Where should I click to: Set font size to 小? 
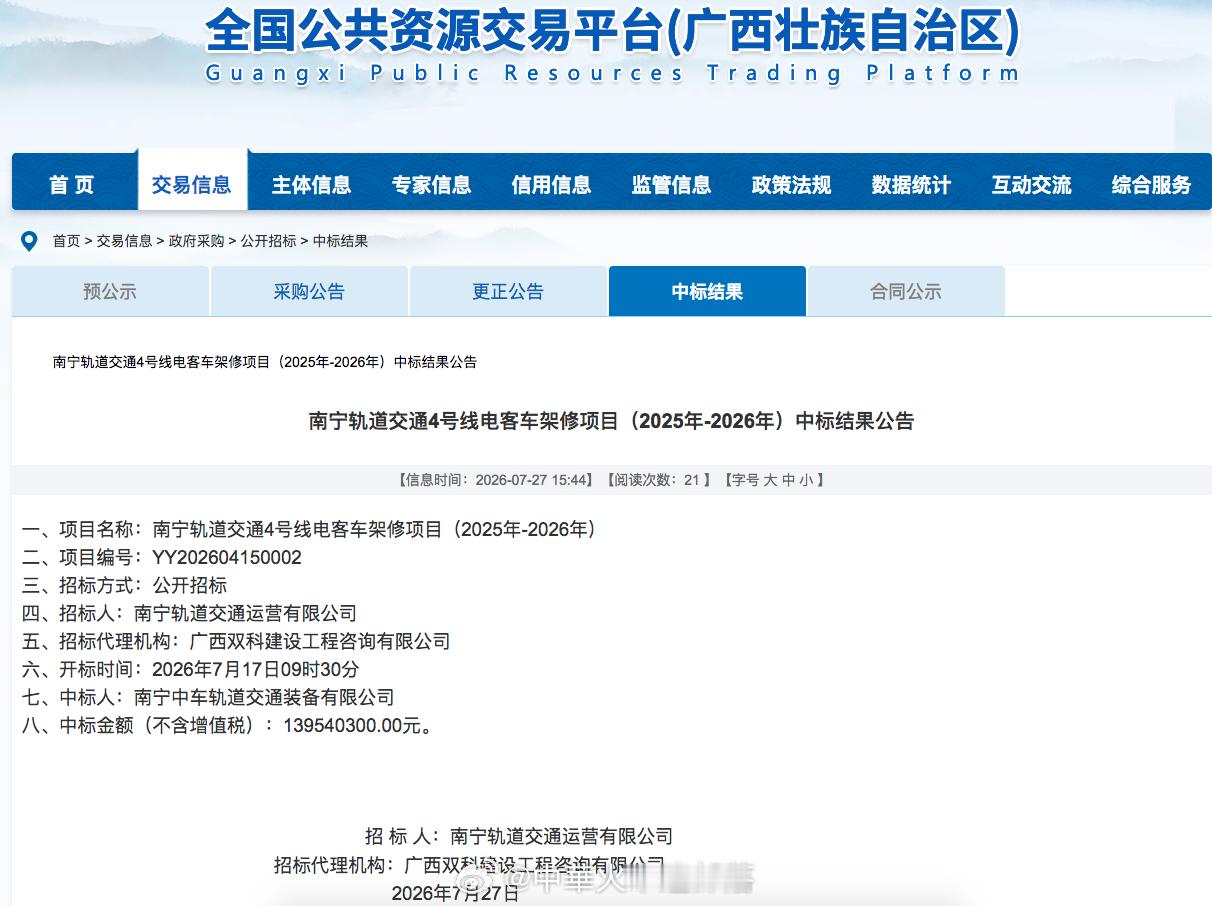(x=806, y=480)
